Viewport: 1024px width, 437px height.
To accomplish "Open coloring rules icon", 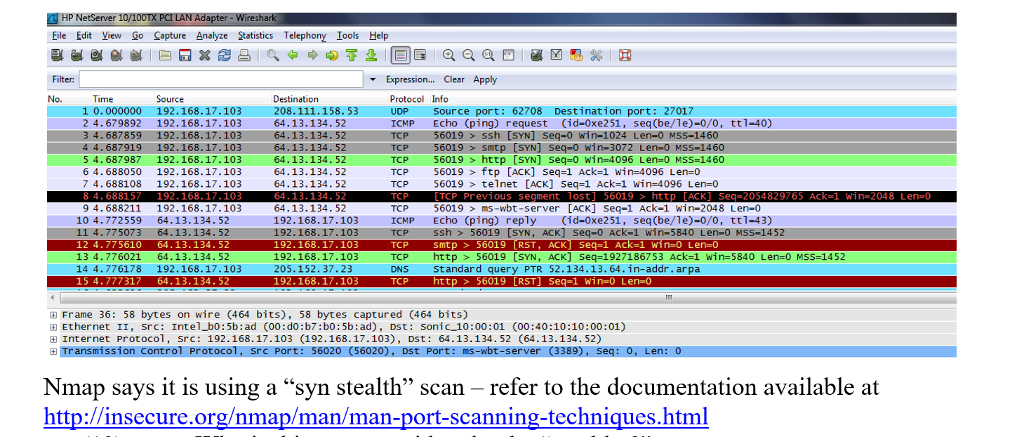I will (x=576, y=56).
